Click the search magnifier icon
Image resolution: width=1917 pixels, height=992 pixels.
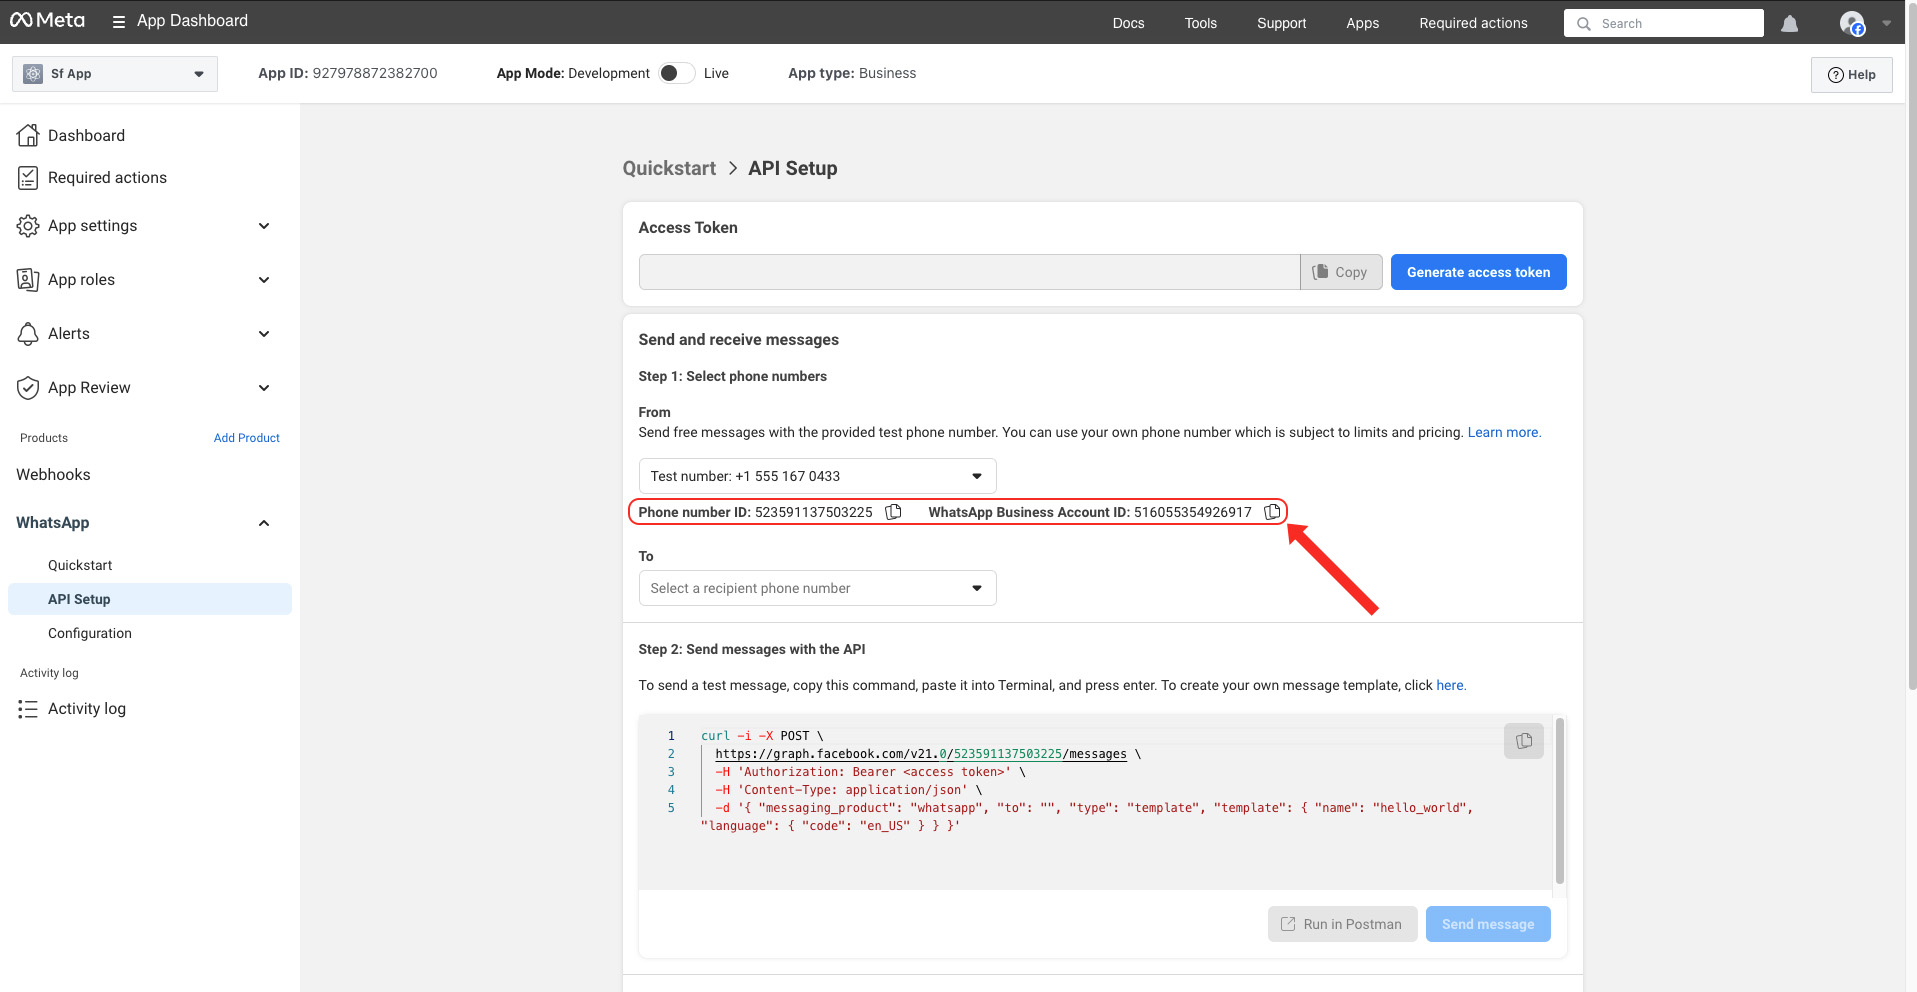1584,24
